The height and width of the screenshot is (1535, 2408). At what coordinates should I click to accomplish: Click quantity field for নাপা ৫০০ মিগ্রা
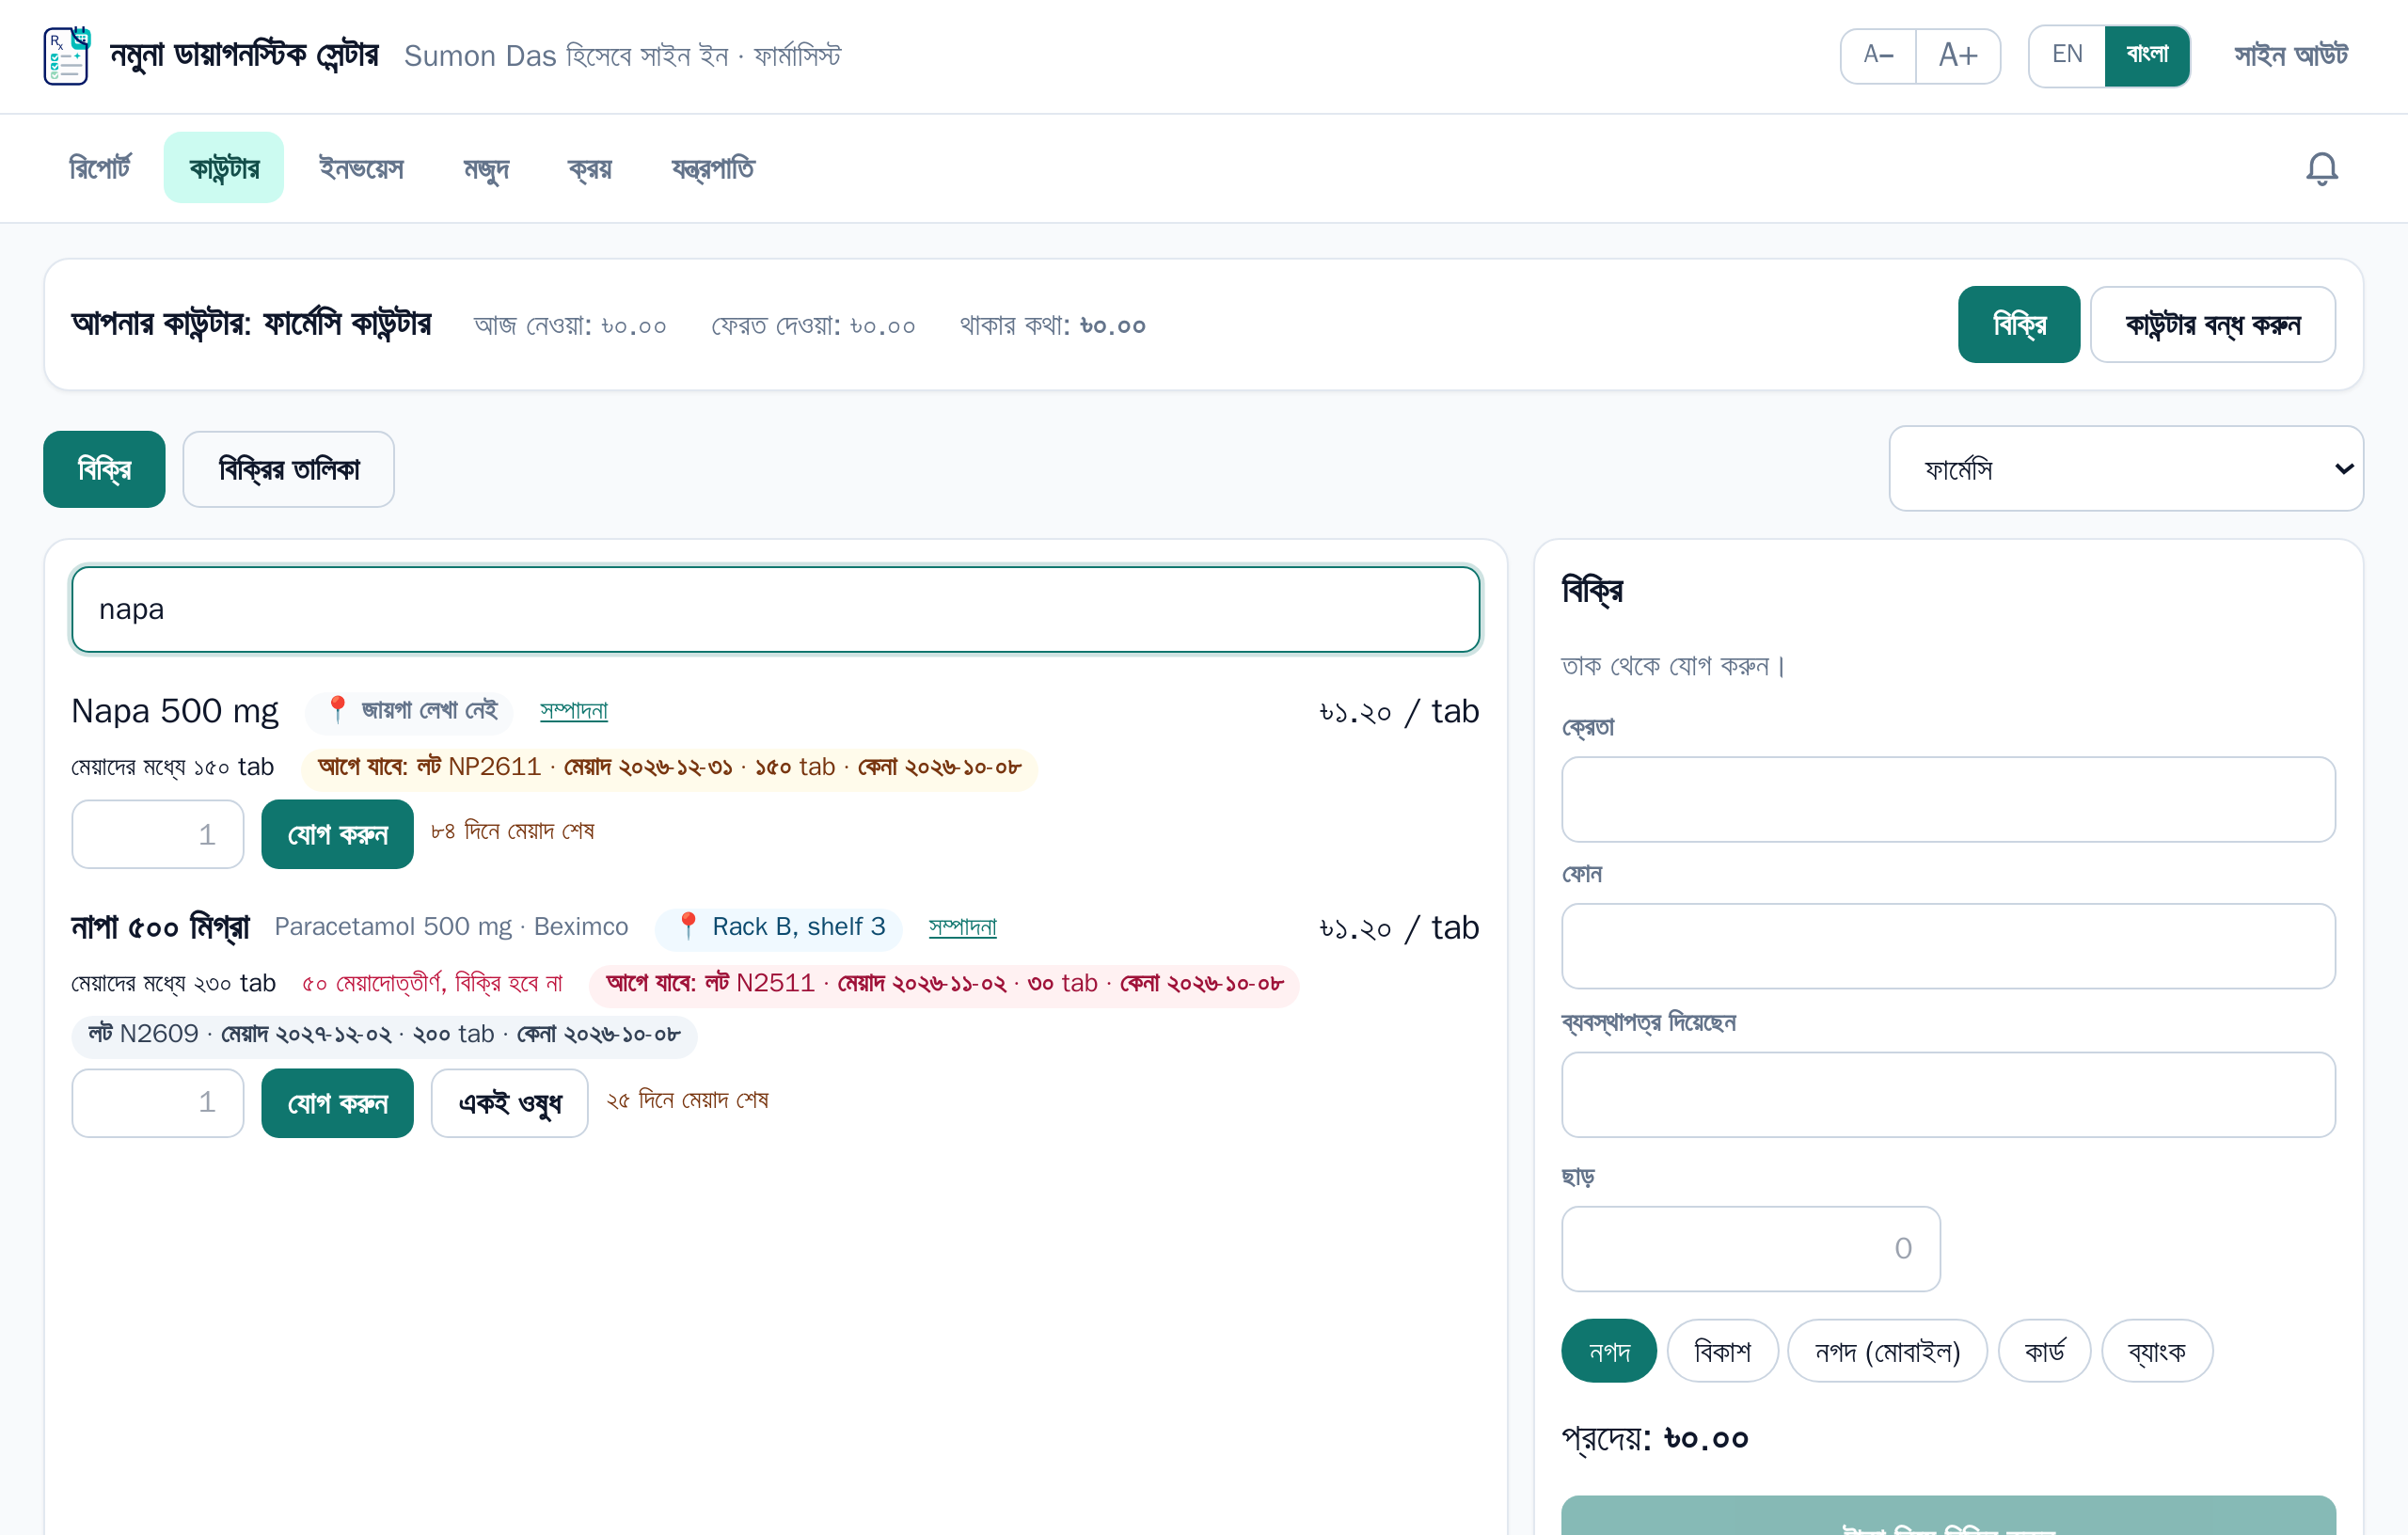pos(158,1103)
